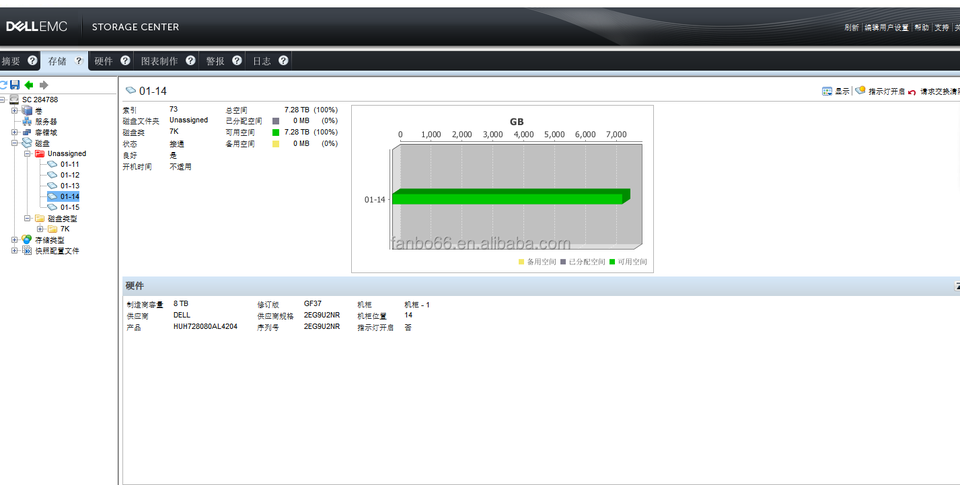Click the help icon on the 存储 tab
The width and height of the screenshot is (960, 485).
click(x=79, y=61)
